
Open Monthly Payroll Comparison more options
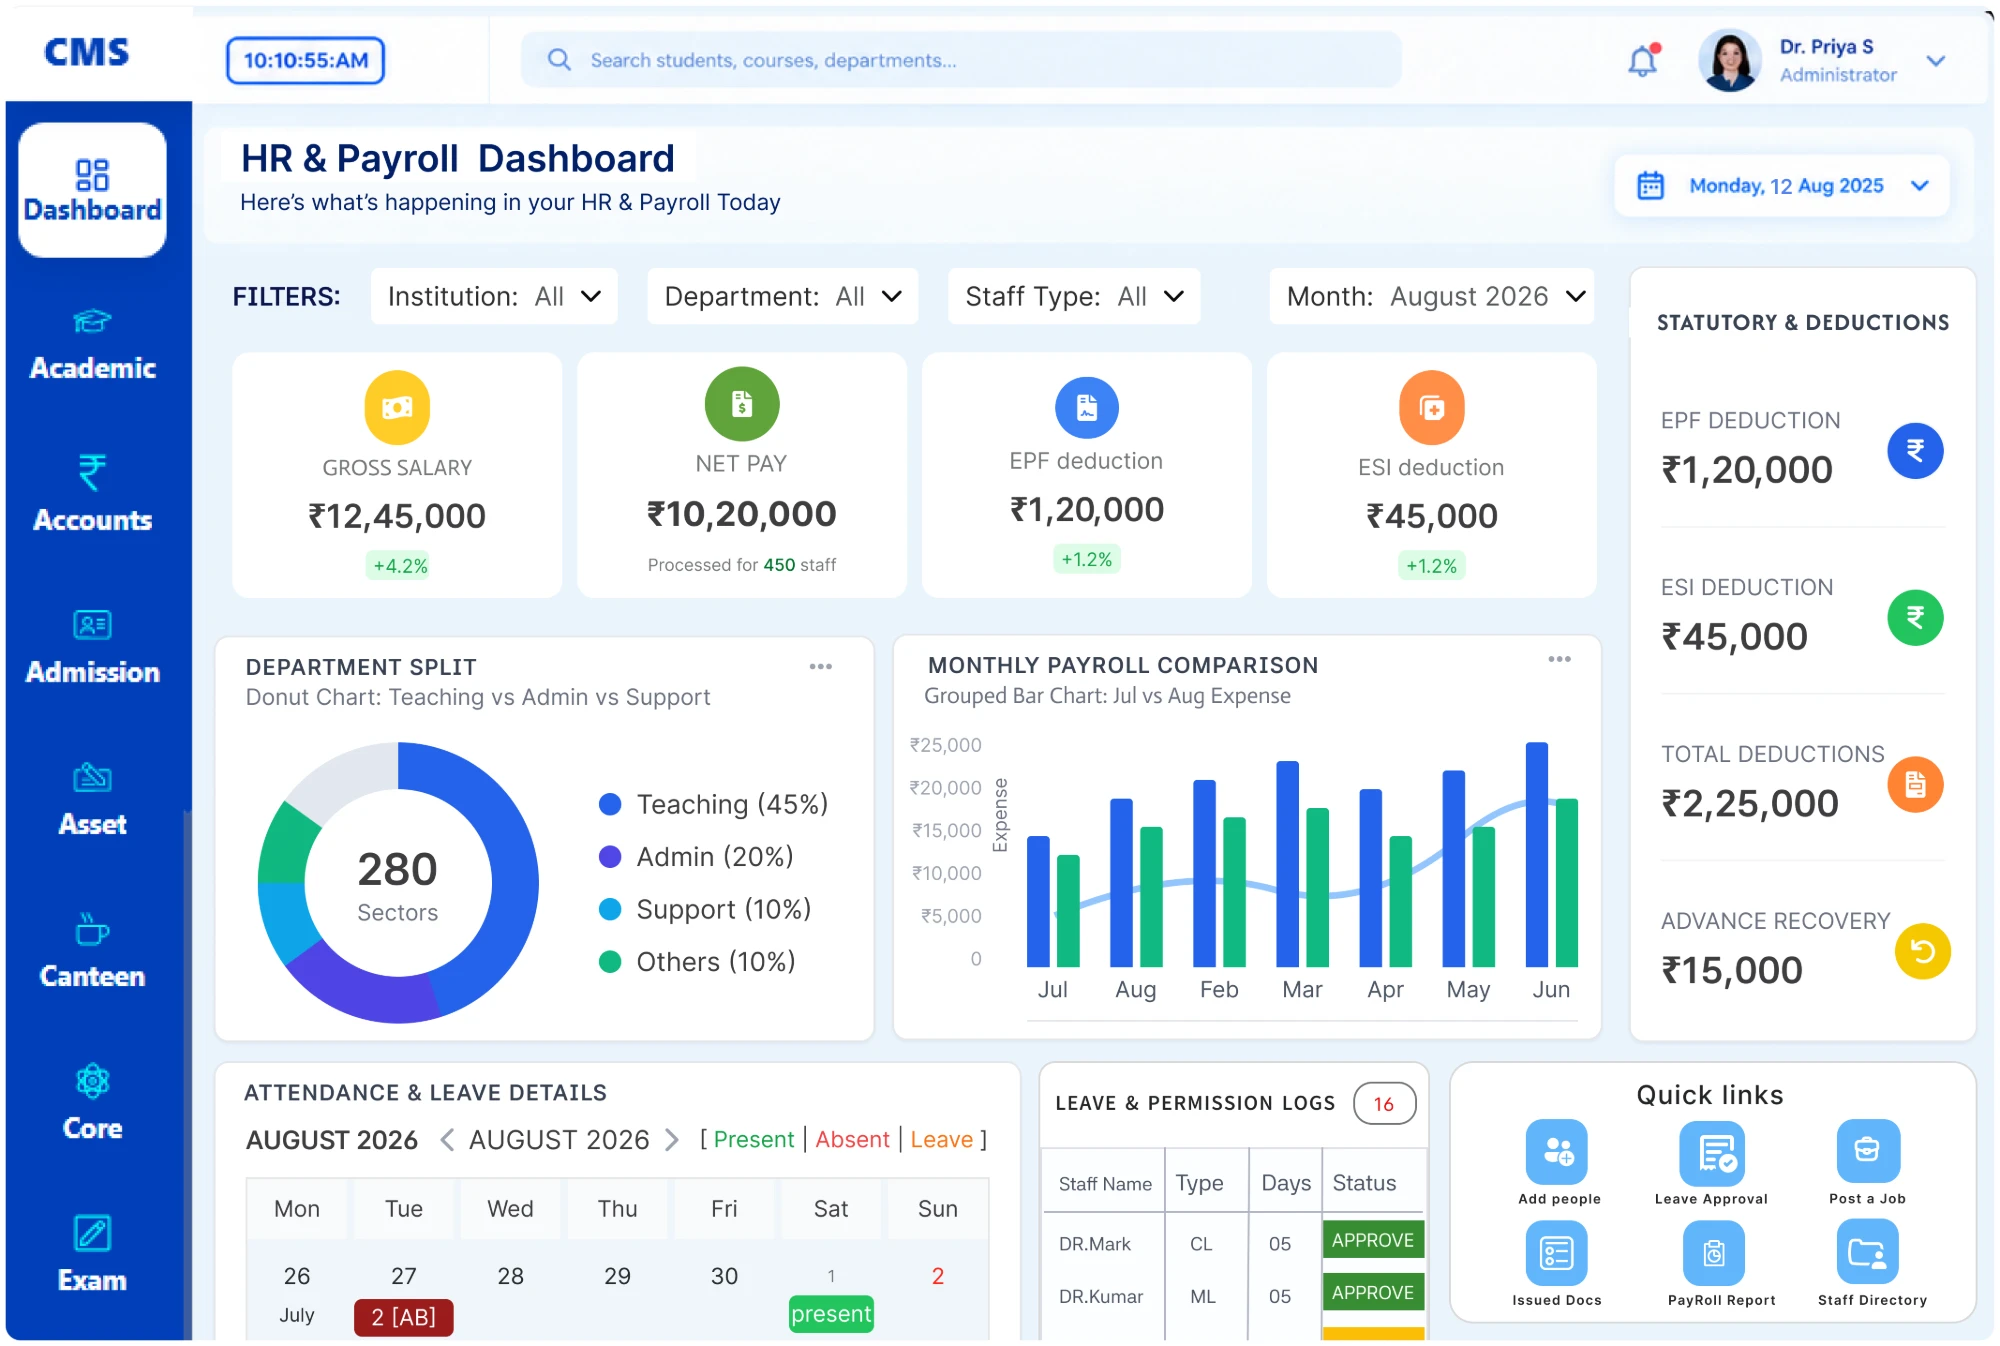pos(1560,659)
